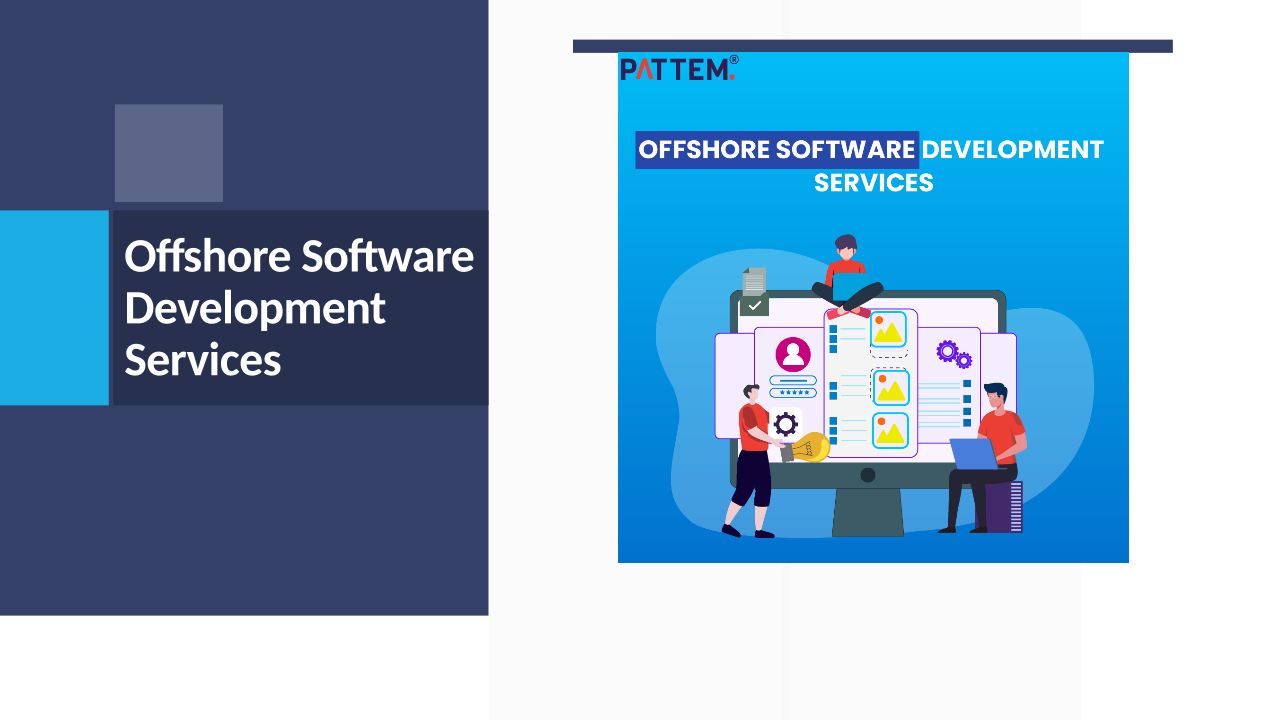Viewport: 1280px width, 720px height.
Task: Select the middle picture placeholder icon
Action: (889, 387)
